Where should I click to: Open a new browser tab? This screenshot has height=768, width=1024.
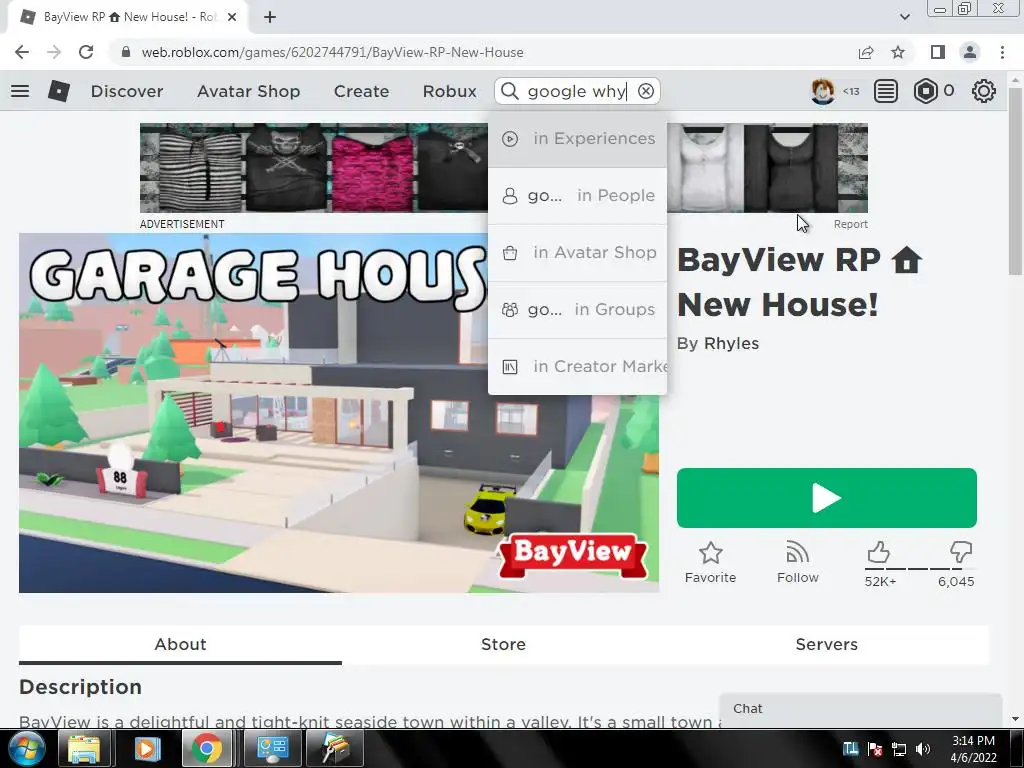coord(270,17)
